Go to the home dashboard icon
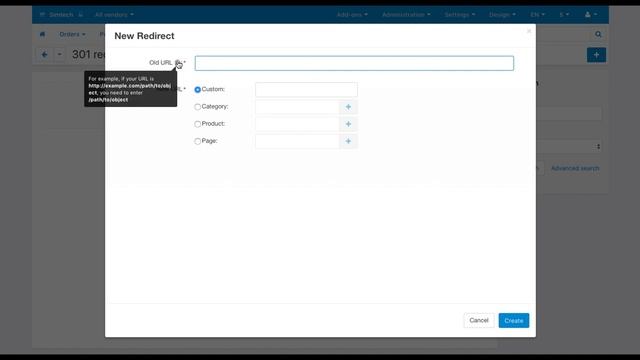 42,34
